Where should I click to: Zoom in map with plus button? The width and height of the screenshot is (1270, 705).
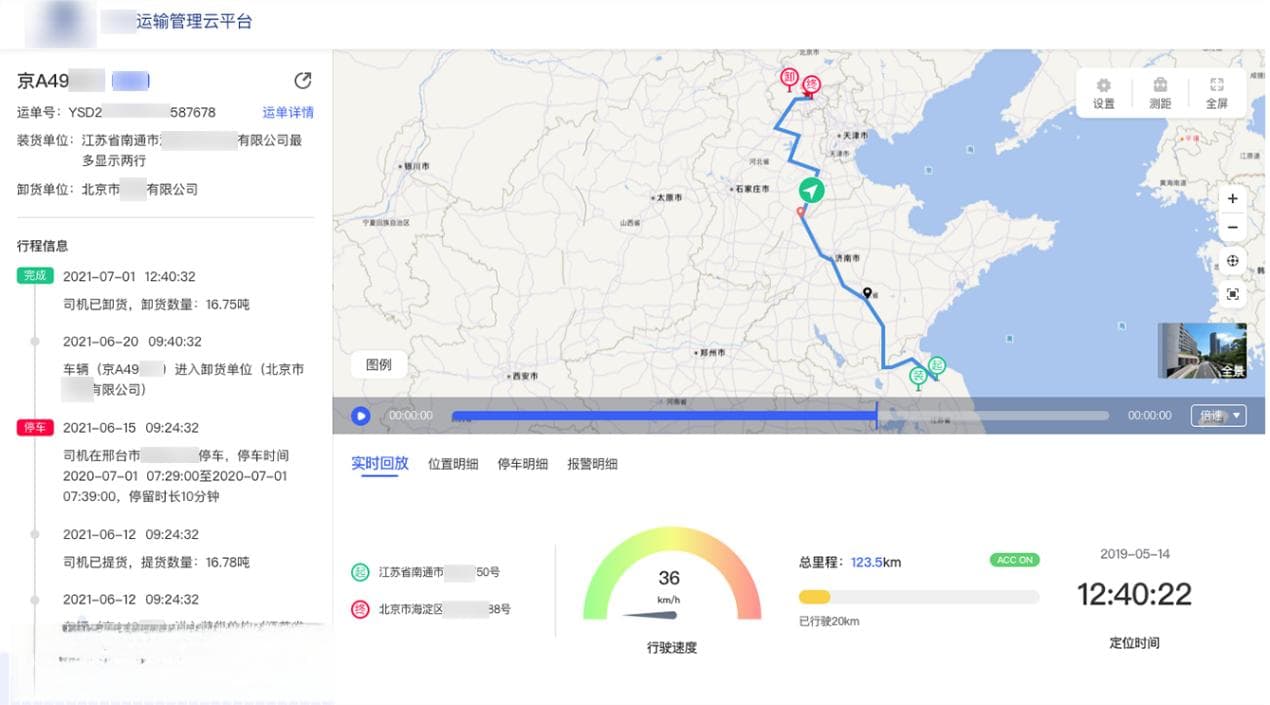pos(1233,199)
